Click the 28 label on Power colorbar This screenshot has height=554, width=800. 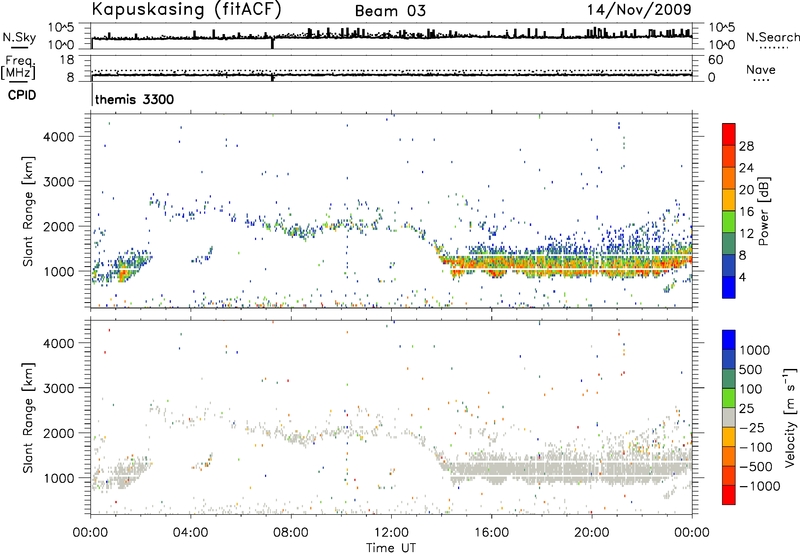[746, 146]
